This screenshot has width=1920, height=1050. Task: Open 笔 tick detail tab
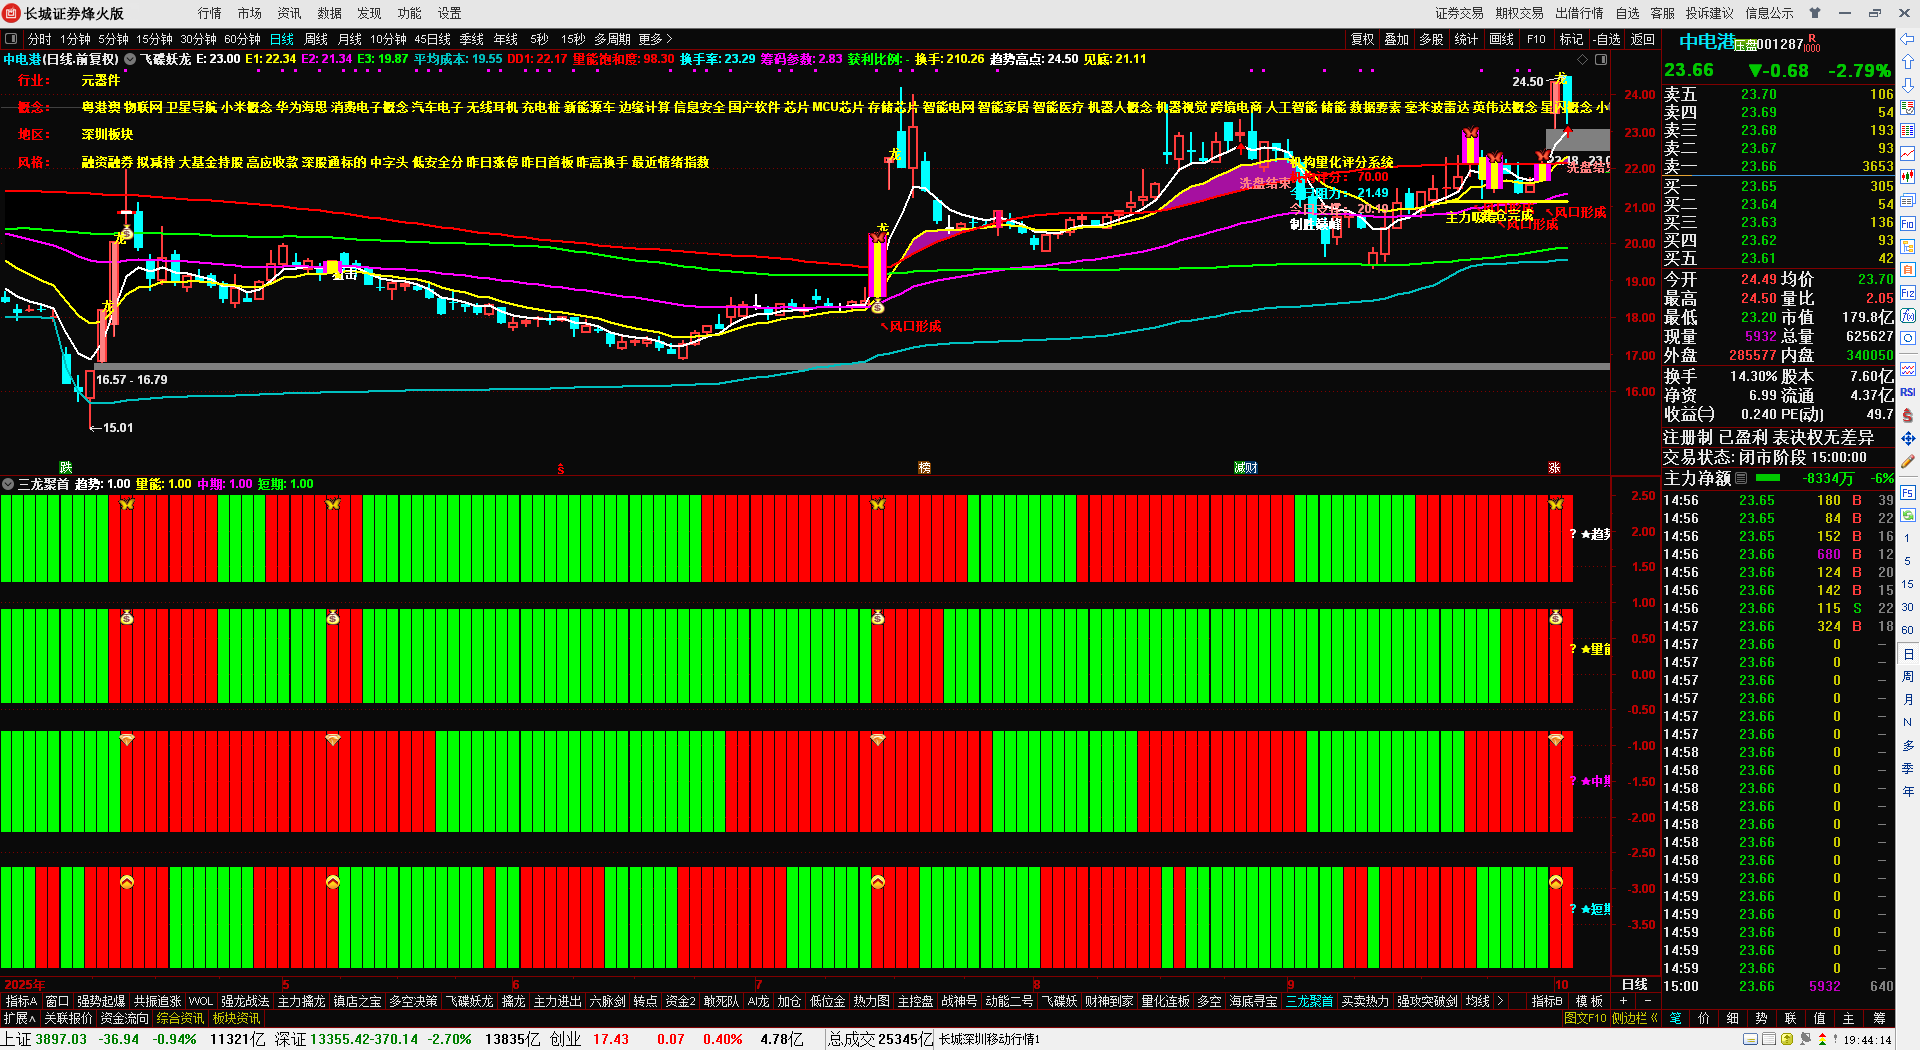[x=1676, y=1018]
